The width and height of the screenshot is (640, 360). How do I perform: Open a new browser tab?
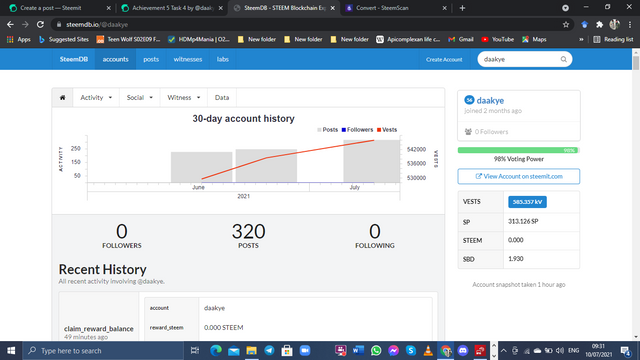tap(462, 8)
